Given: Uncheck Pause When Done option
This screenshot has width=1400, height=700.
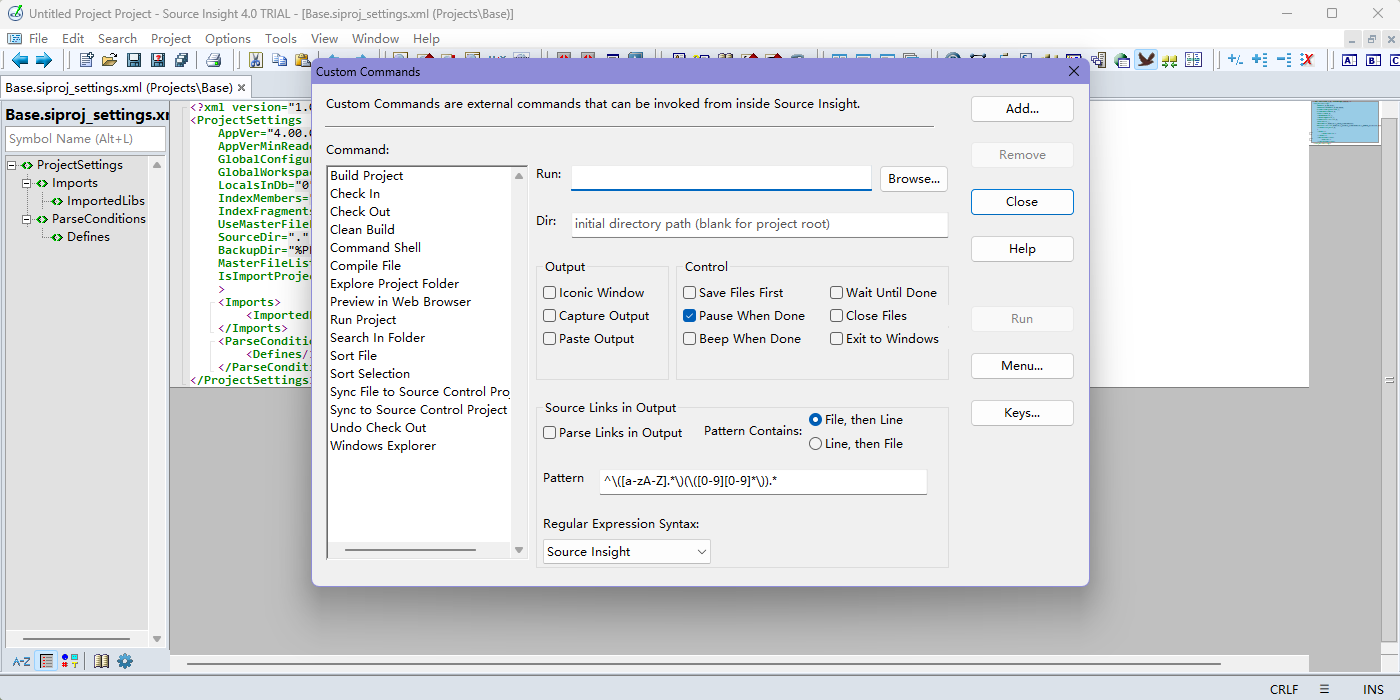Looking at the screenshot, I should (x=690, y=316).
